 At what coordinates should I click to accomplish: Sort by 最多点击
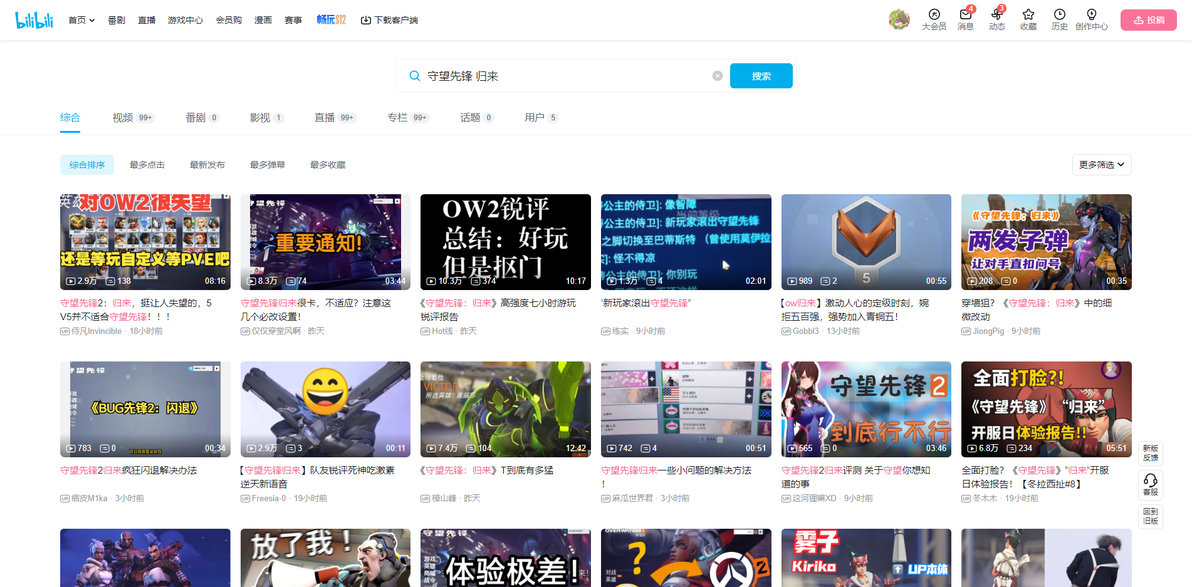pos(147,165)
